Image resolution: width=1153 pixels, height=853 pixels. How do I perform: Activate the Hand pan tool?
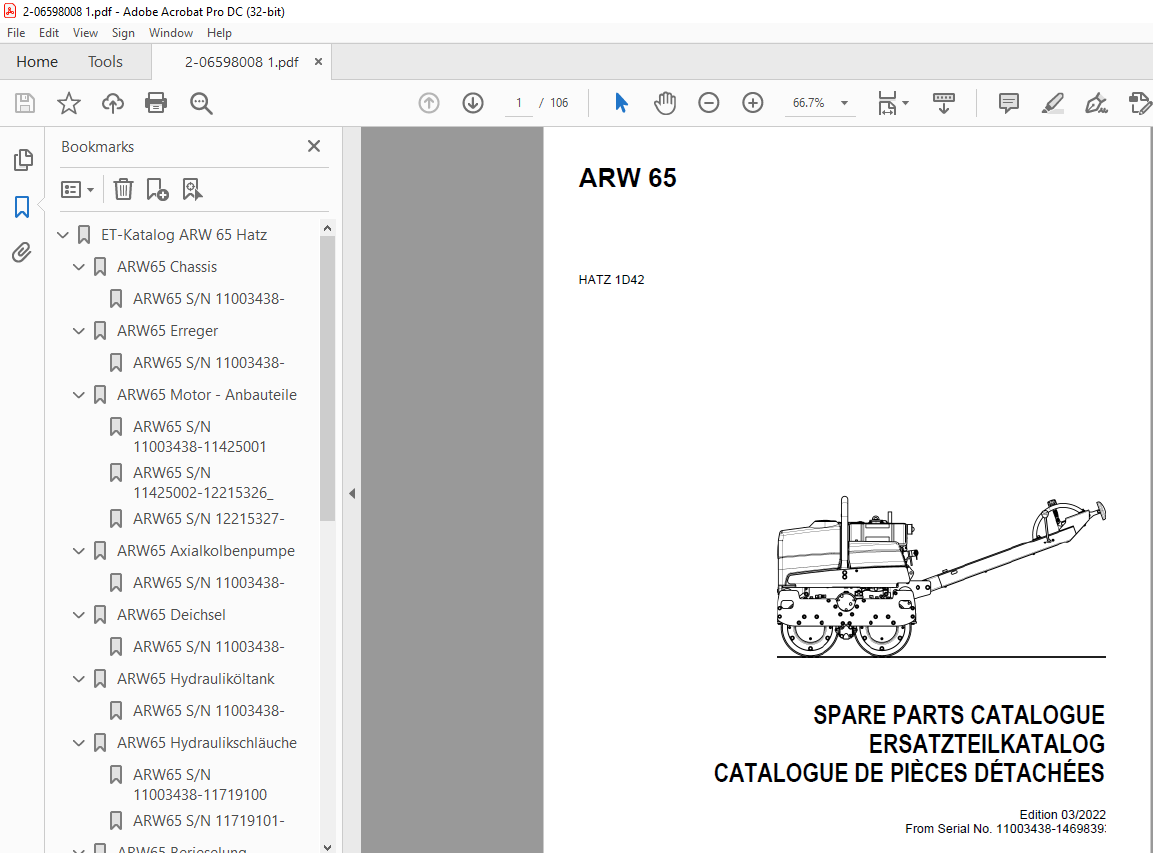pos(665,103)
